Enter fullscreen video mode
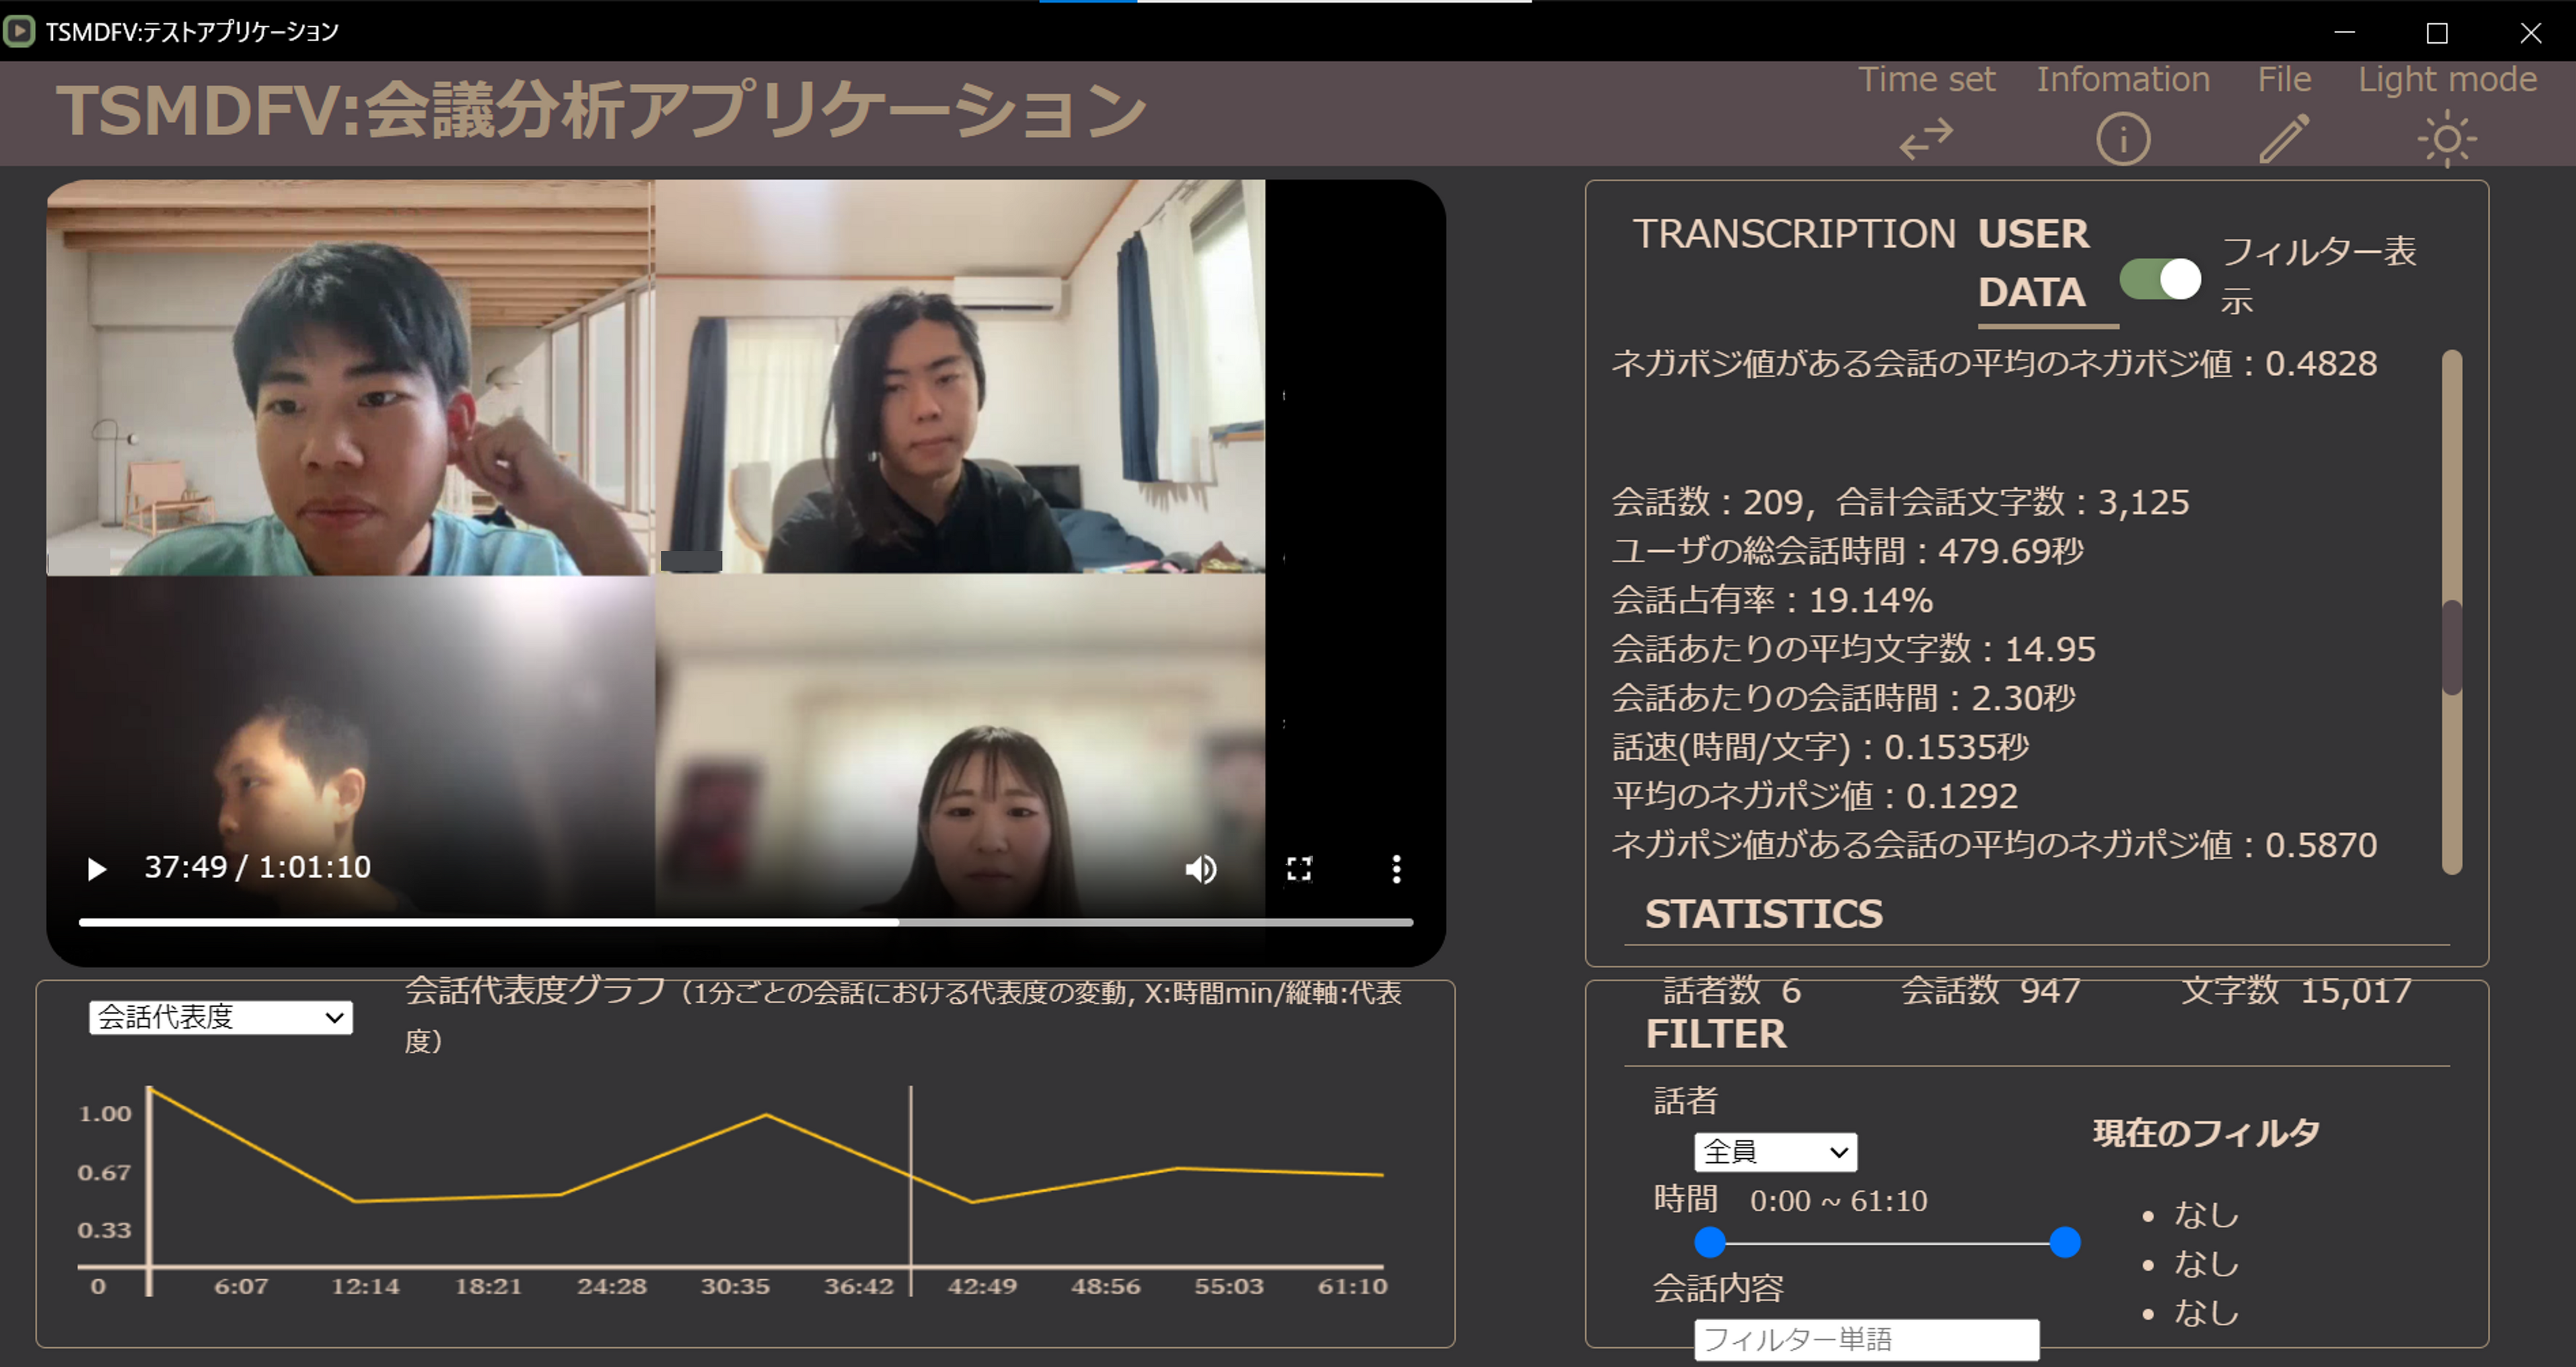The height and width of the screenshot is (1367, 2576). click(1298, 869)
